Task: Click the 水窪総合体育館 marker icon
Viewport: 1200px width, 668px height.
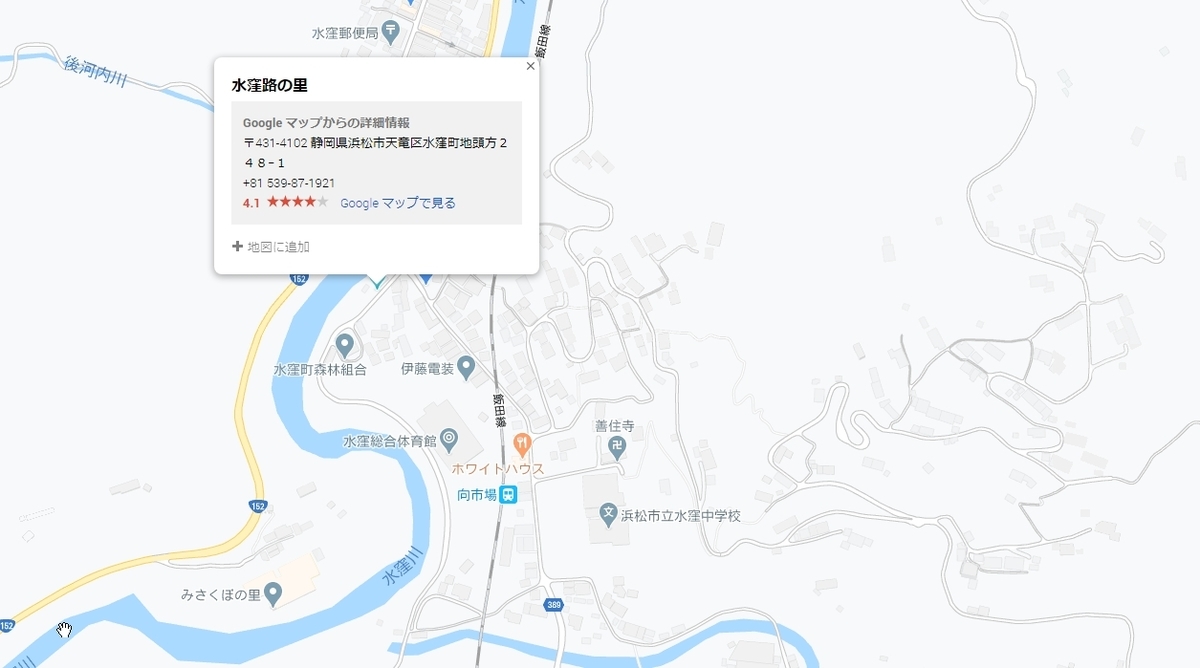Action: click(x=449, y=438)
